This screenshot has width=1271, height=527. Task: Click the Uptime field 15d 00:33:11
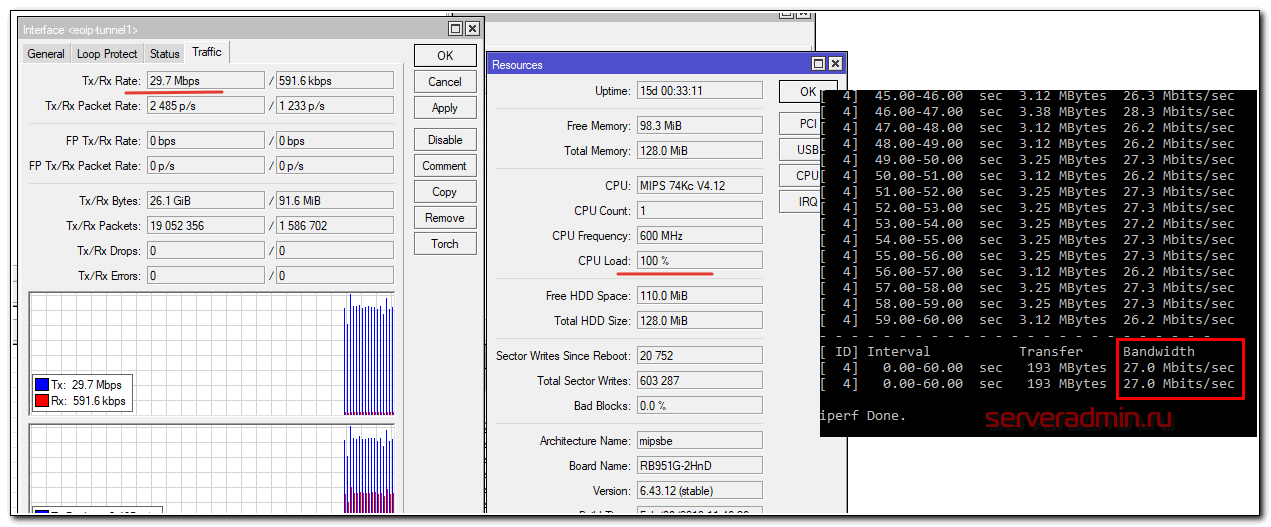coord(699,91)
